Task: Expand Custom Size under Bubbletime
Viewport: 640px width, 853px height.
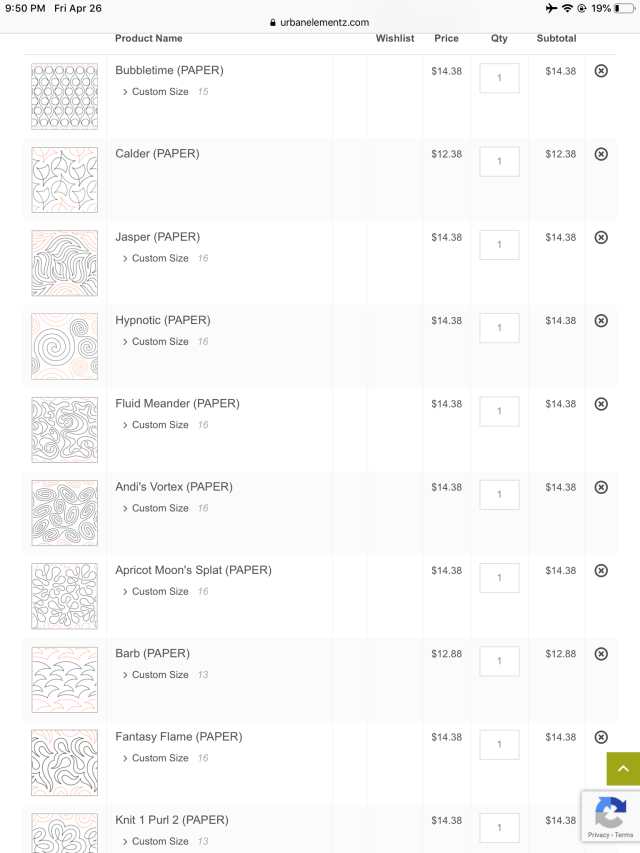Action: 159,92
